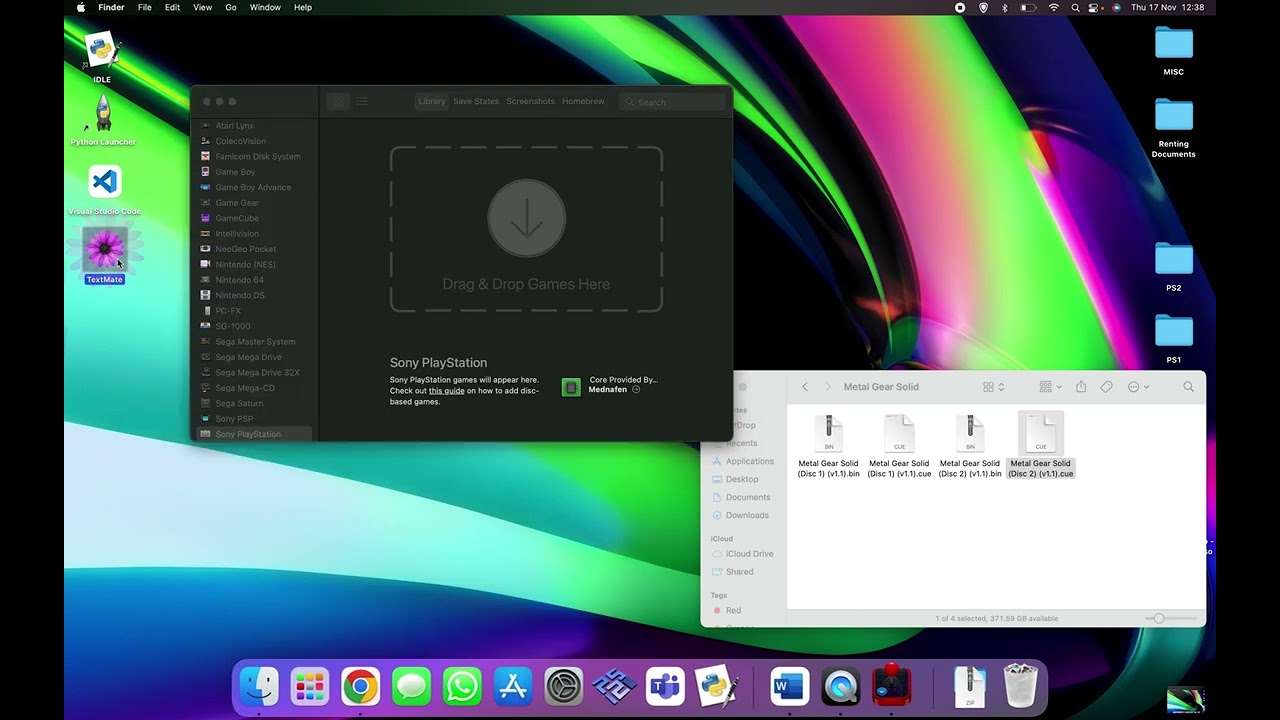Select Nintendo 64 in the sidebar
1280x720 pixels.
coord(239,280)
